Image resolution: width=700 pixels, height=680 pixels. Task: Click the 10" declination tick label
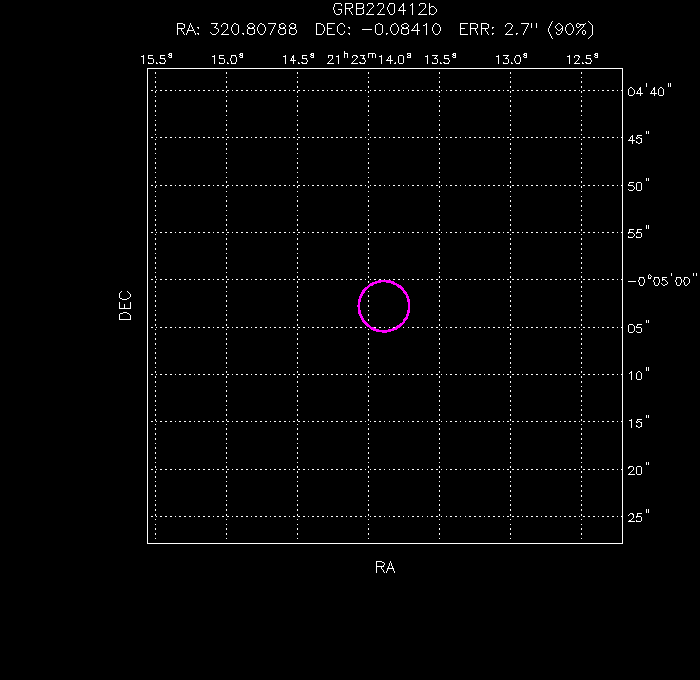tap(638, 375)
